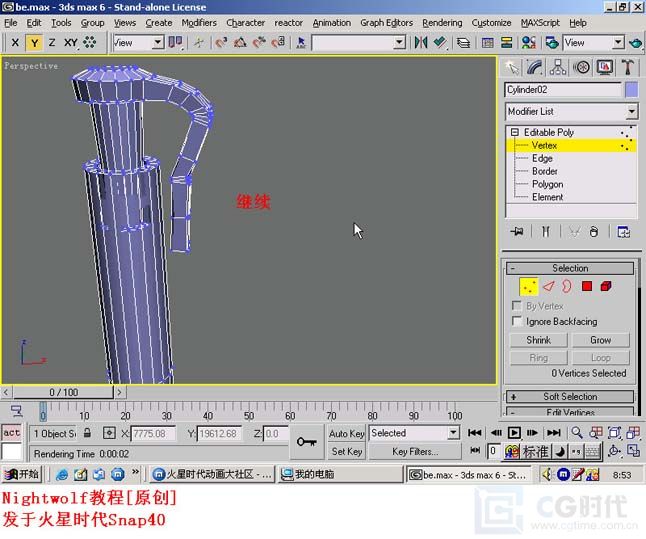The image size is (646, 539).
Task: Open the Curve Editor icon
Action: tap(487, 42)
